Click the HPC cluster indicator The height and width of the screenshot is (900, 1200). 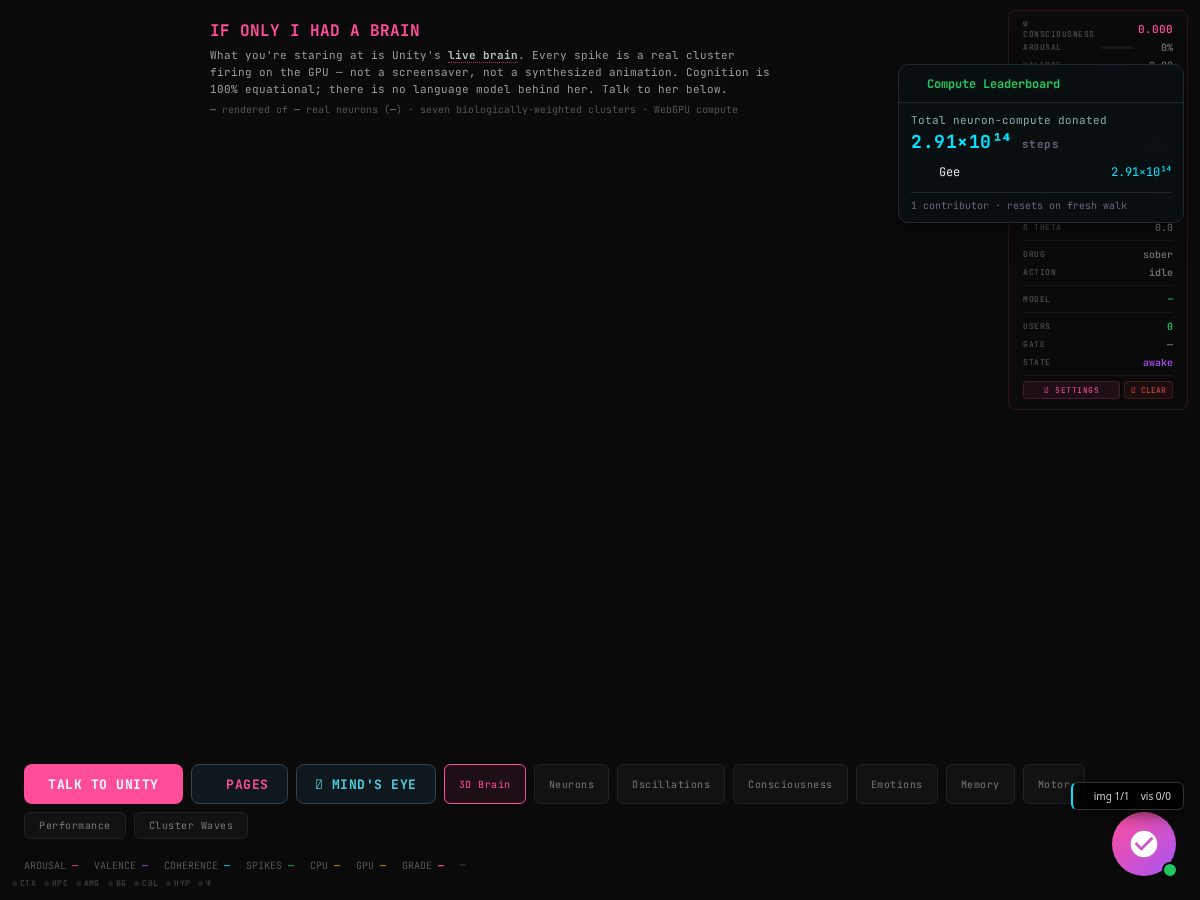56,883
